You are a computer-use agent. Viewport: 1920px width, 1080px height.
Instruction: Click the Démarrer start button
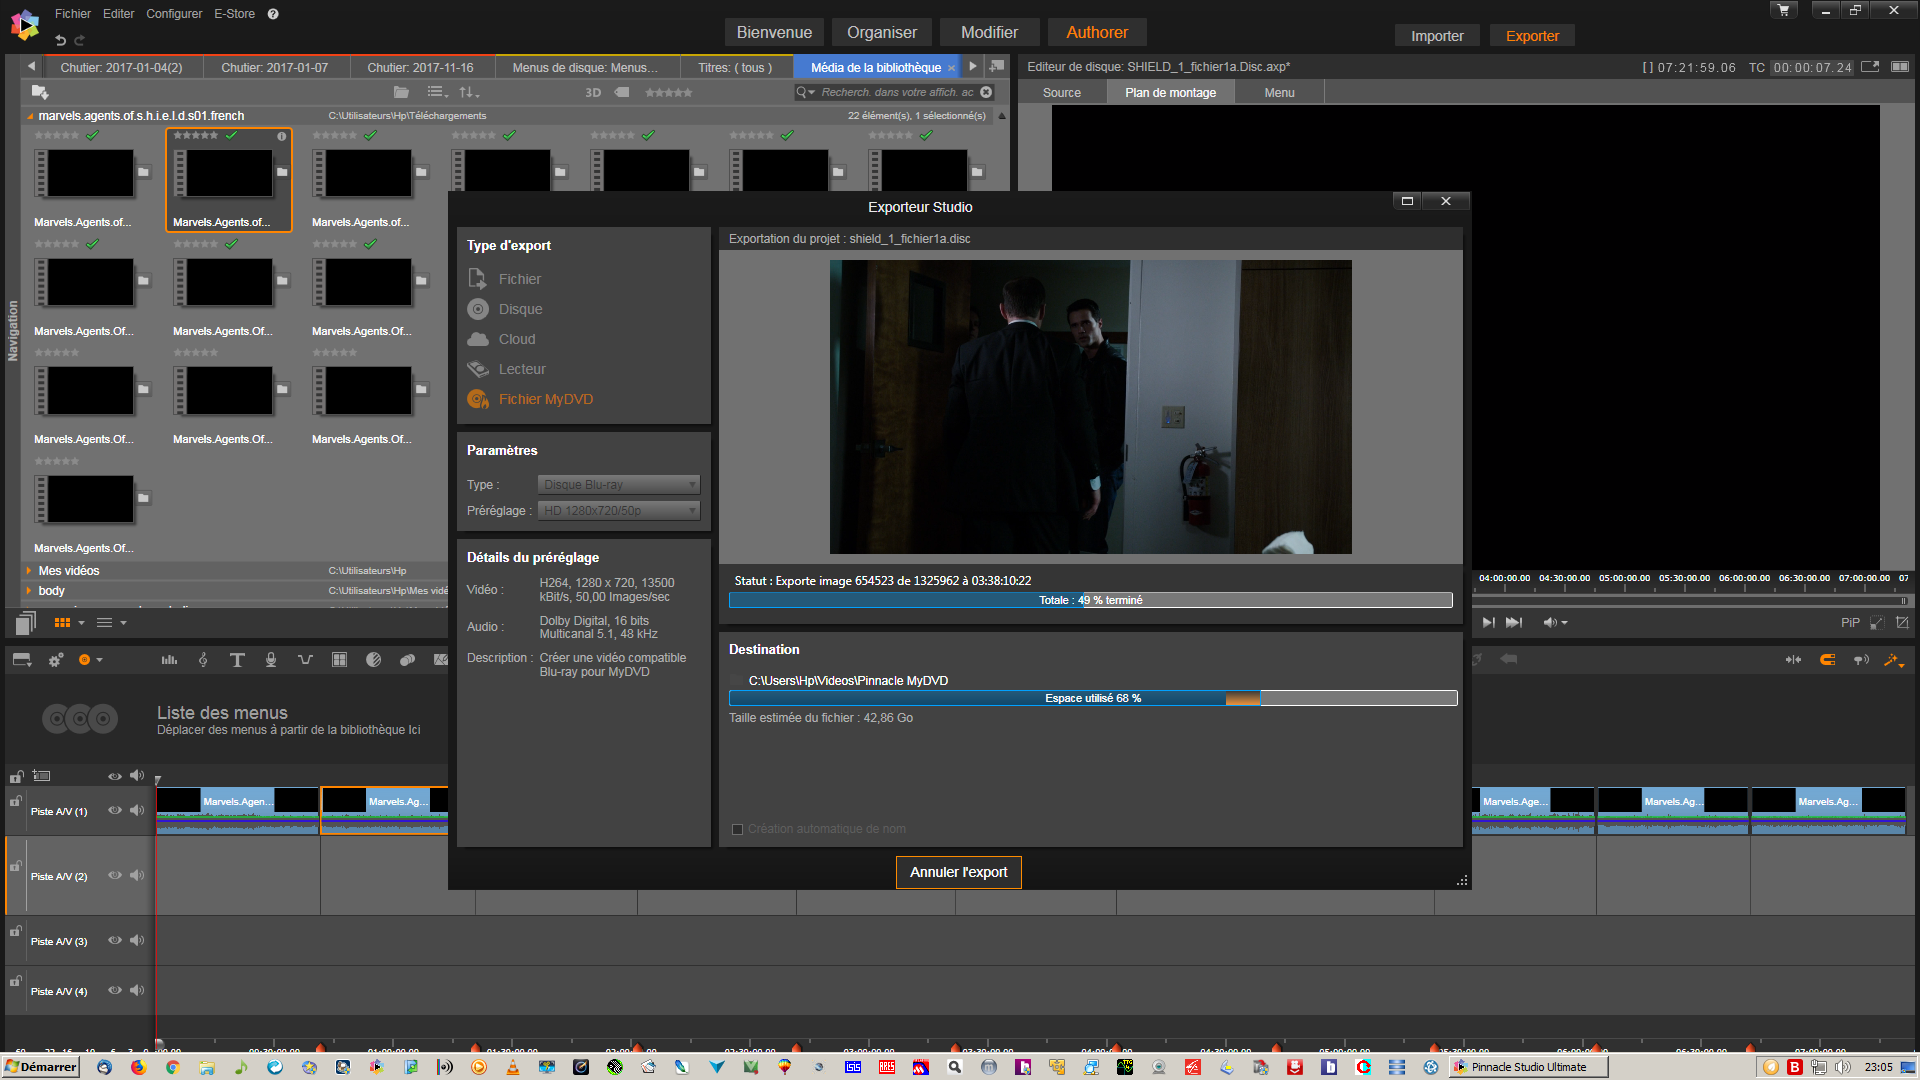click(x=41, y=1067)
